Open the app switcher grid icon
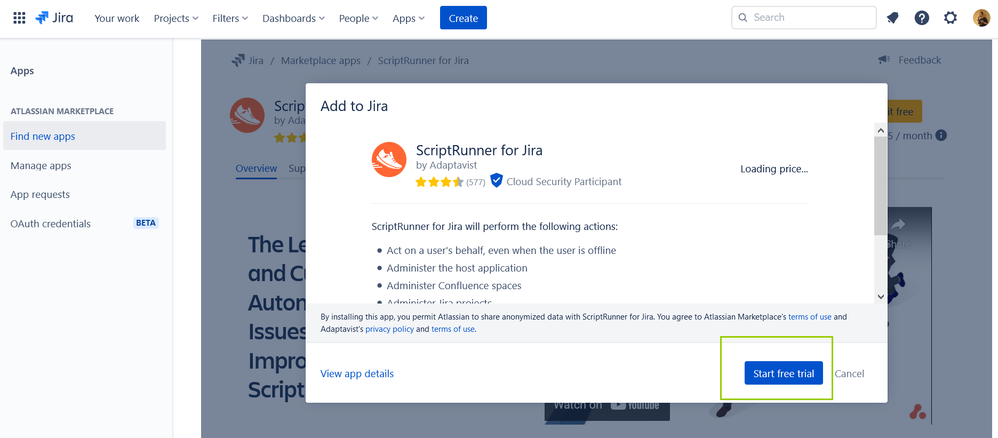Image resolution: width=998 pixels, height=438 pixels. click(19, 18)
